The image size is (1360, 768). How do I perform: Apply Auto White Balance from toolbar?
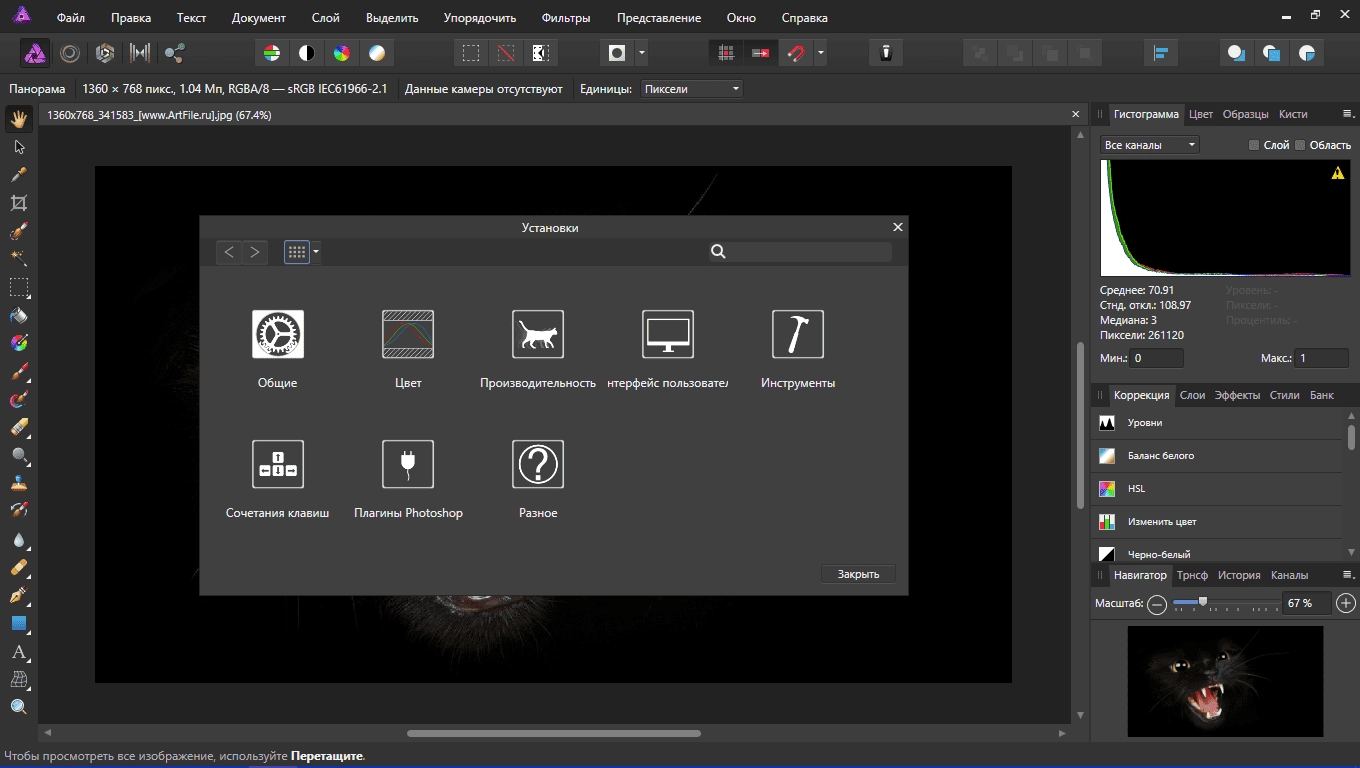[377, 53]
